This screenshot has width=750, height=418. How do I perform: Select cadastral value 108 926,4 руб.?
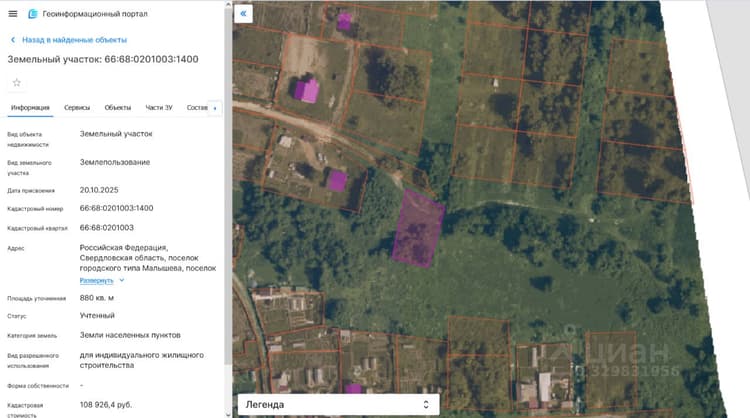pos(106,405)
